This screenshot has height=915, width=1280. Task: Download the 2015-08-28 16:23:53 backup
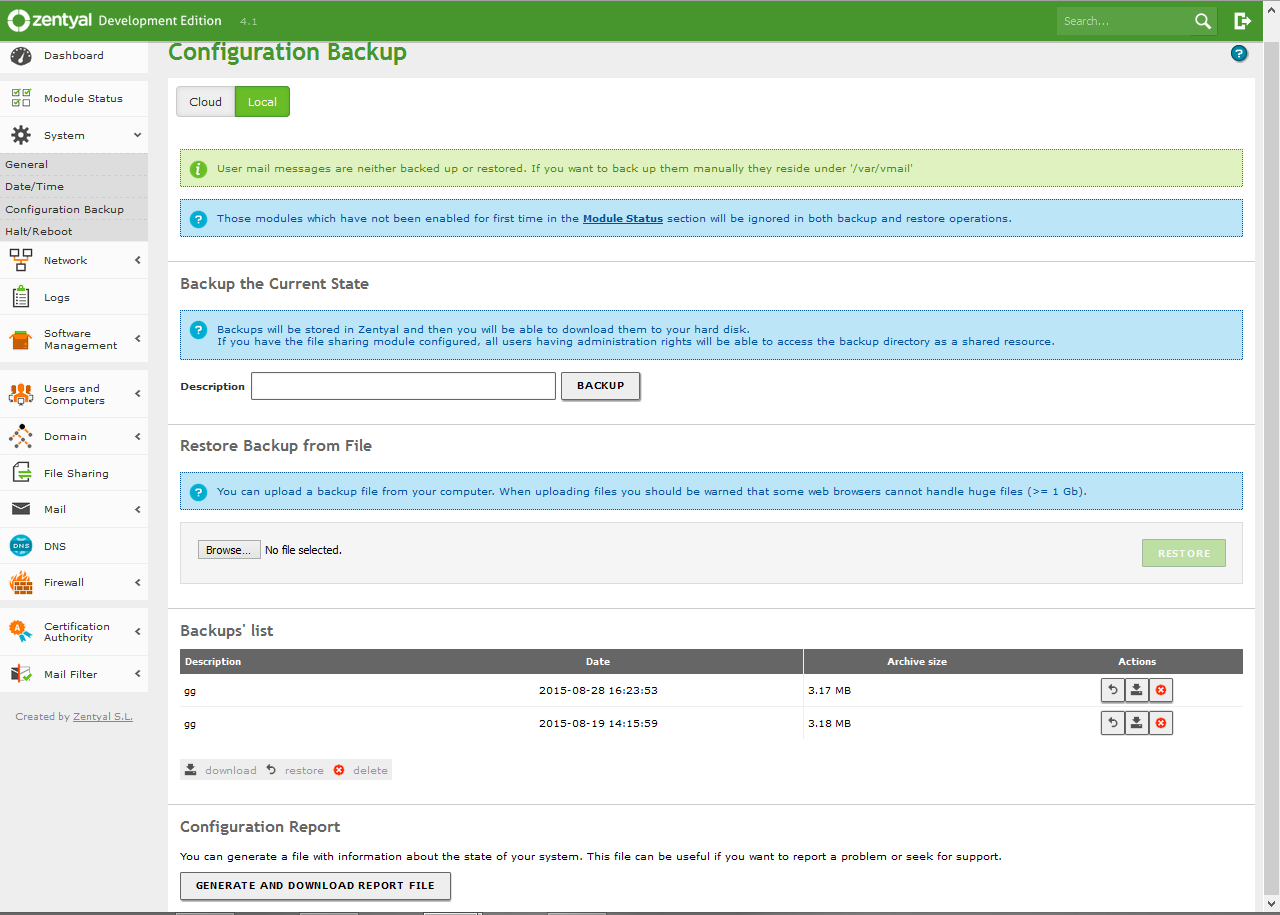pyautogui.click(x=1137, y=690)
